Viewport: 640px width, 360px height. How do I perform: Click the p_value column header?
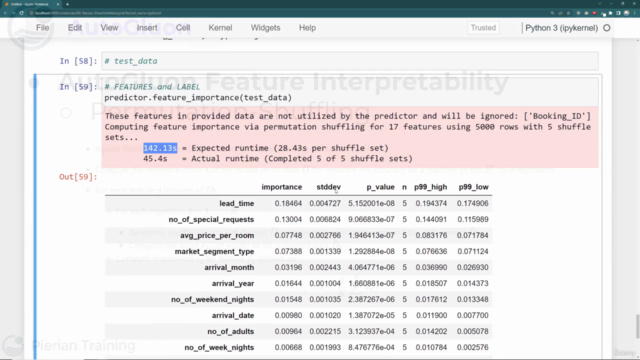pos(380,187)
